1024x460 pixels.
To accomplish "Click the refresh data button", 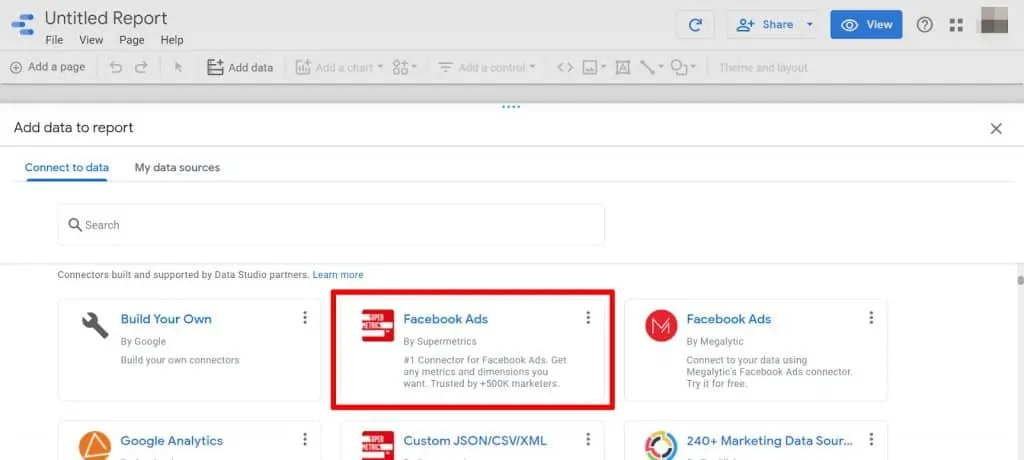I will 696,25.
